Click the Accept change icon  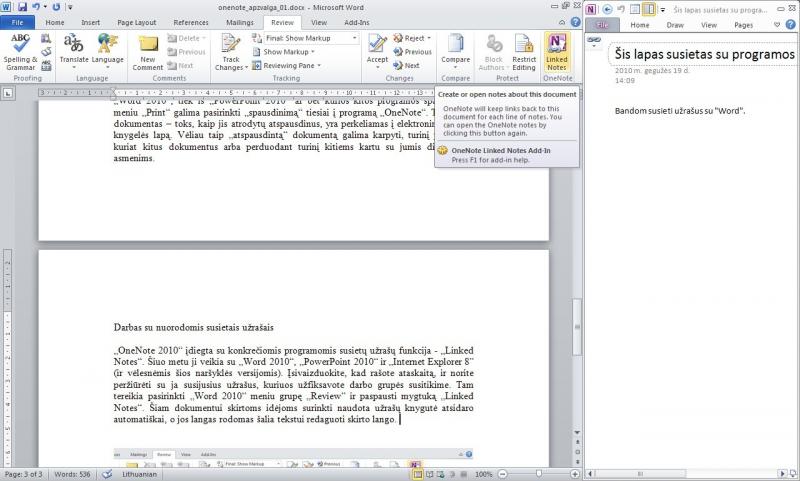377,44
